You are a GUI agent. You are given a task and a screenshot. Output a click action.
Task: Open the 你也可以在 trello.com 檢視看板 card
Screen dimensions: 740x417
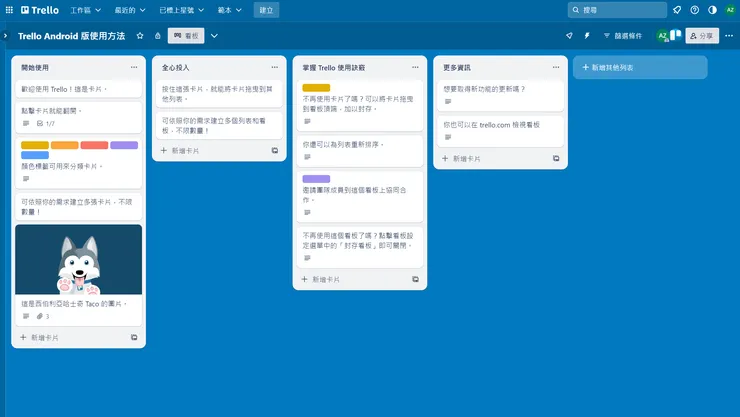pyautogui.click(x=500, y=132)
